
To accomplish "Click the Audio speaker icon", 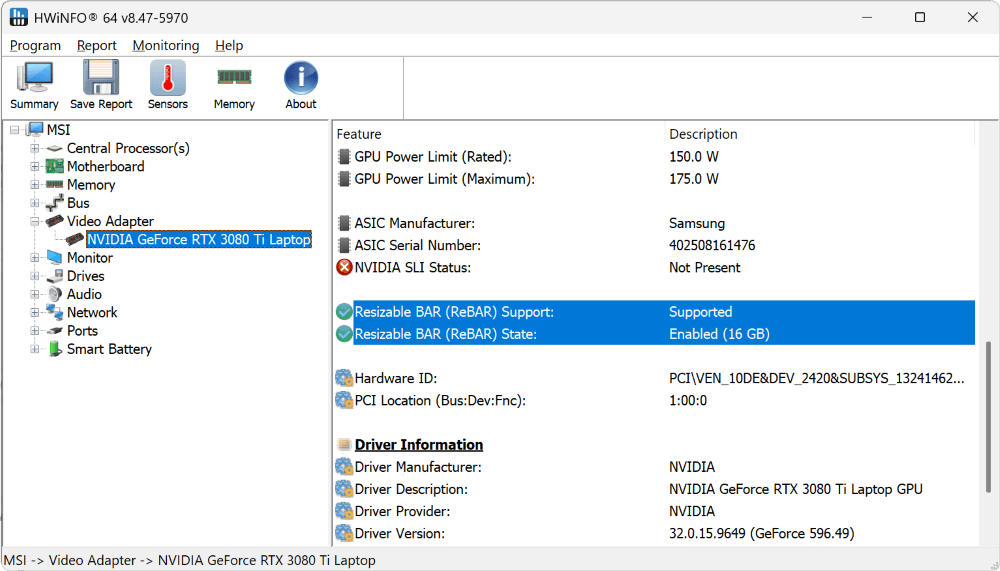I will coord(55,295).
